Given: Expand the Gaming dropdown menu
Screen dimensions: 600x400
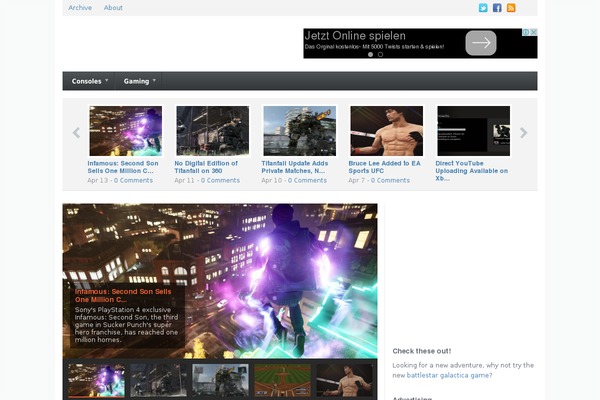Looking at the screenshot, I should point(139,81).
